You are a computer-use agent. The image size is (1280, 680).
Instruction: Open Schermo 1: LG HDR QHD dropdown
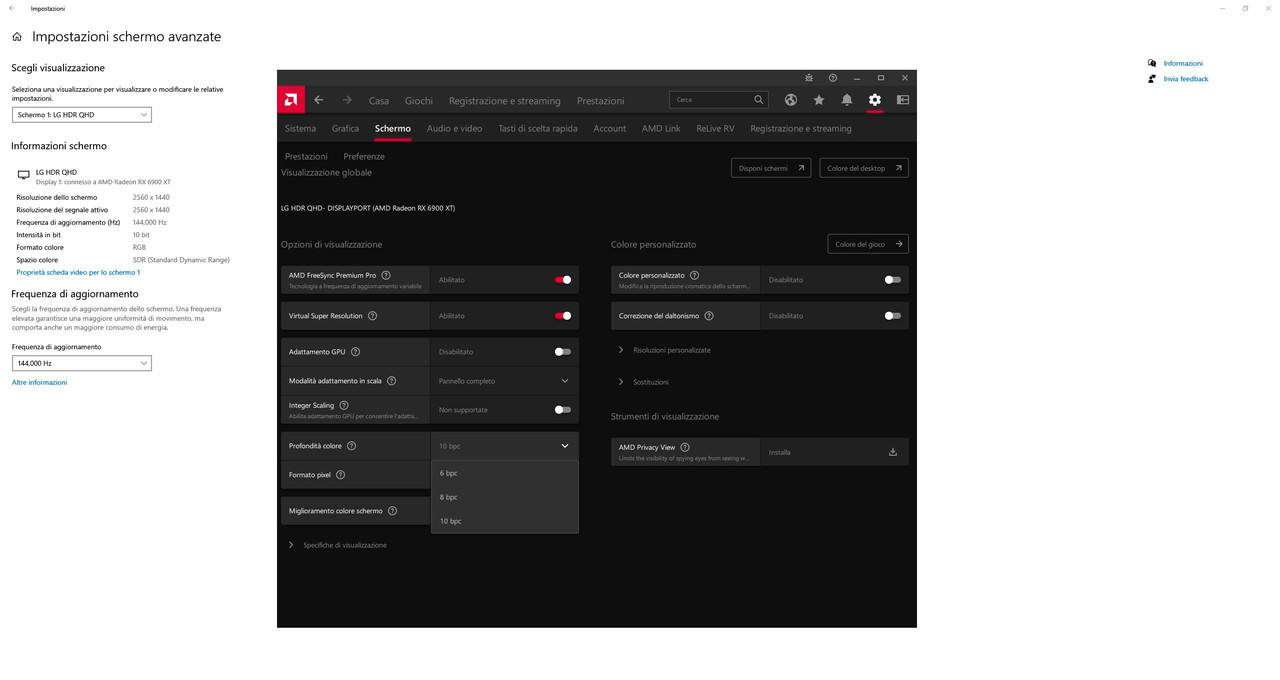[82, 115]
